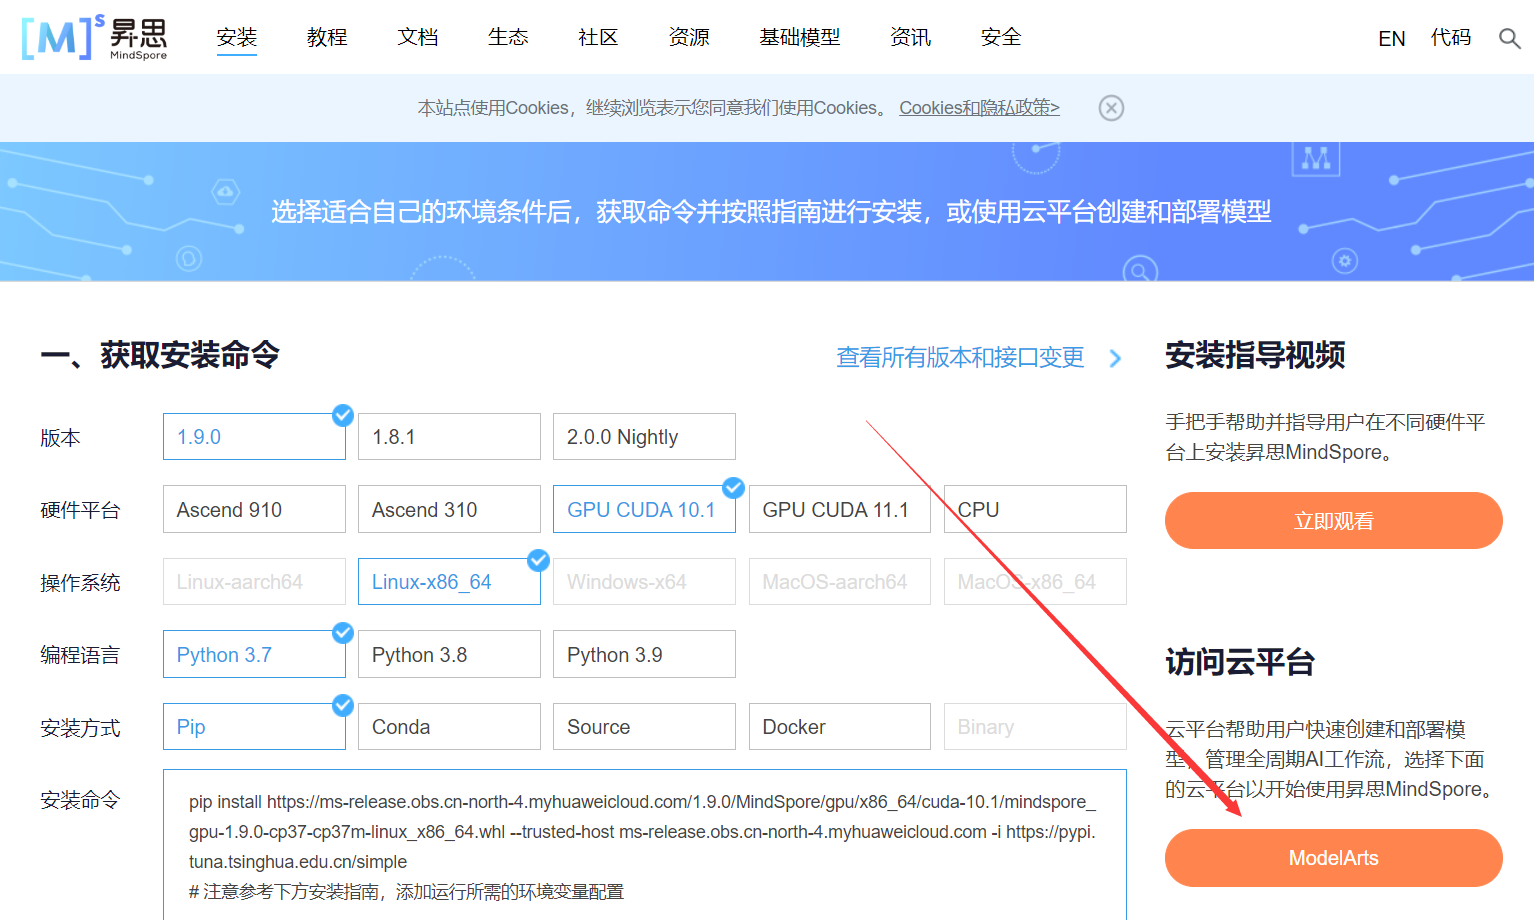Image resolution: width=1534 pixels, height=920 pixels.
Task: Switch to the 文档 section
Action: pyautogui.click(x=417, y=37)
